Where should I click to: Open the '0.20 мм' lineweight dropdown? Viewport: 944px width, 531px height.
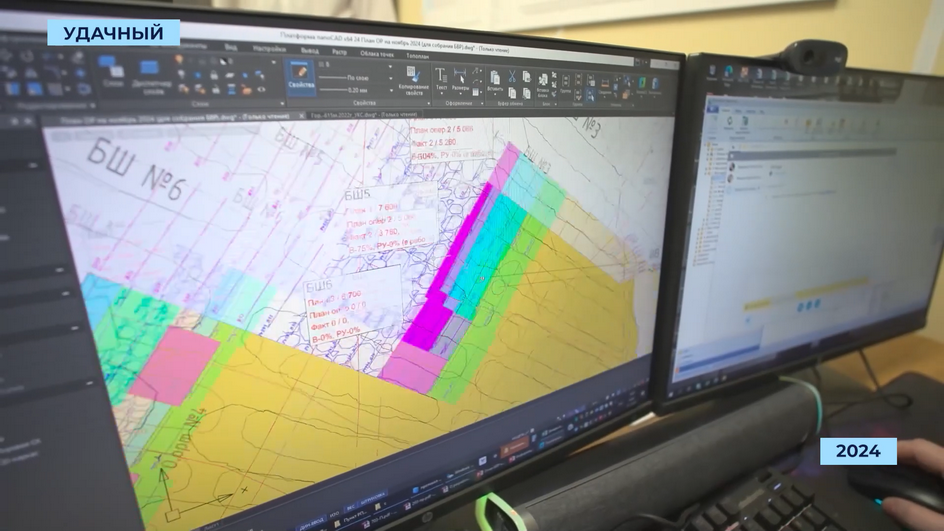tap(390, 92)
